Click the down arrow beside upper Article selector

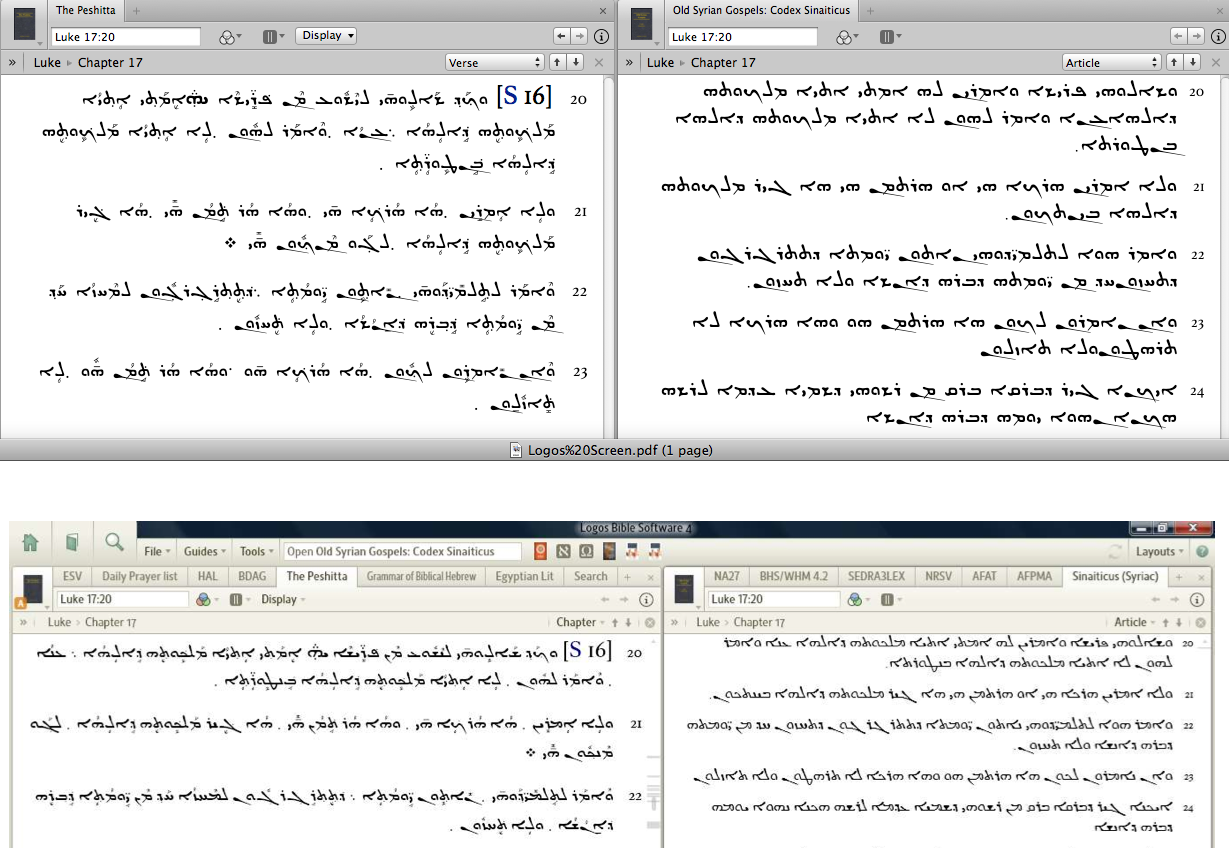tap(1193, 62)
